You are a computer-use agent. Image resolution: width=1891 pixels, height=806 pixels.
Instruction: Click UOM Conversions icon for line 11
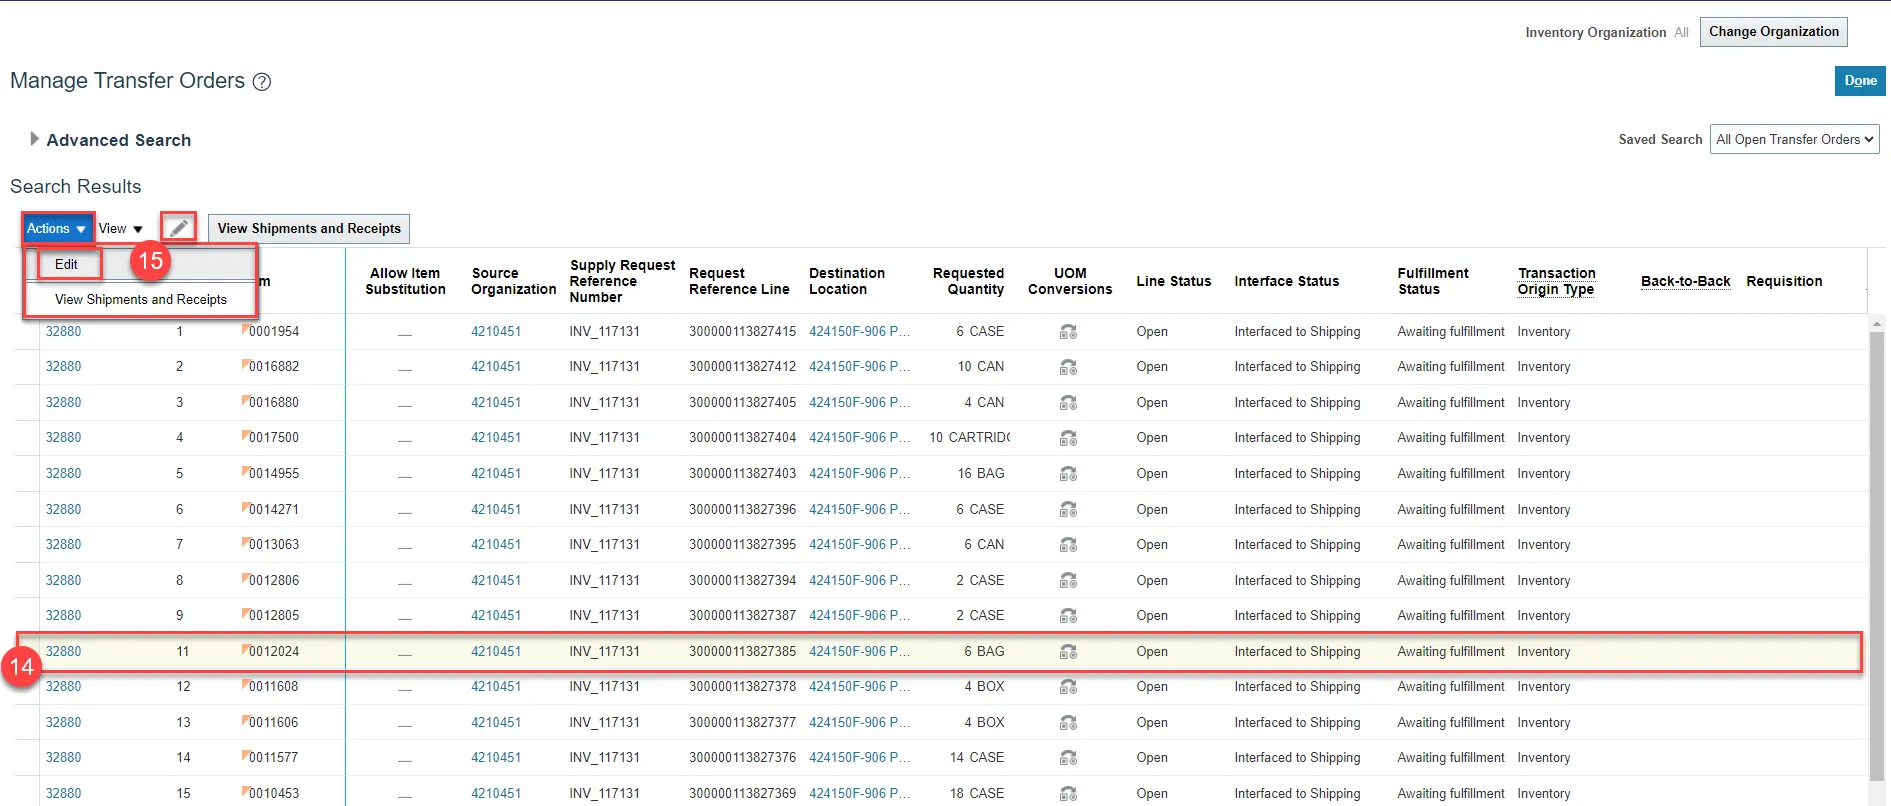click(x=1068, y=652)
